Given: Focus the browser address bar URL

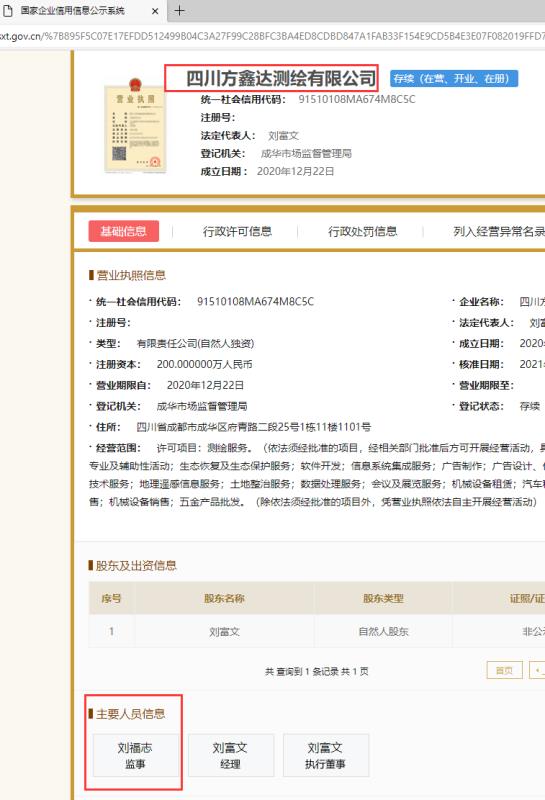Looking at the screenshot, I should click(x=272, y=36).
